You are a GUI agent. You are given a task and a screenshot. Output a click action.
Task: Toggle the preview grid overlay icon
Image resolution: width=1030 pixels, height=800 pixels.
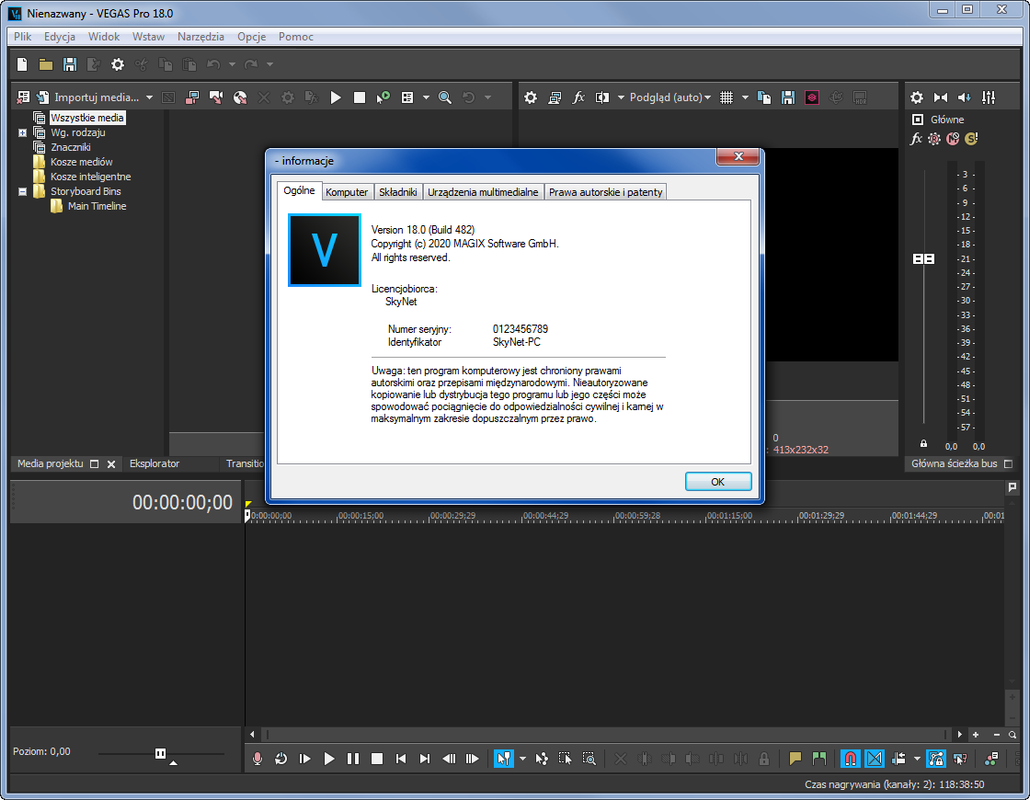click(x=727, y=97)
